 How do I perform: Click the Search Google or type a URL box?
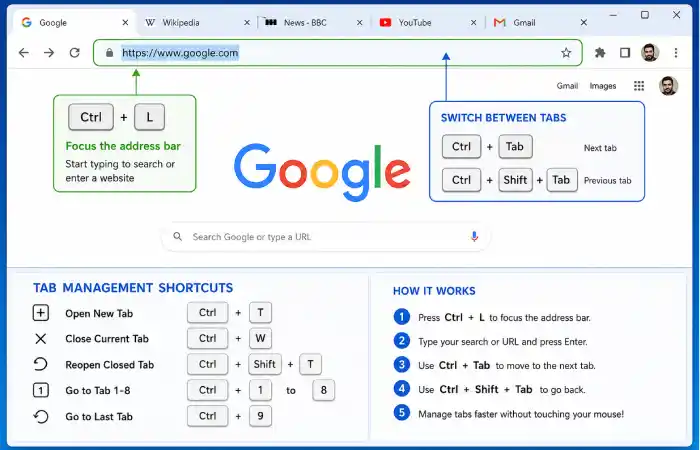tap(326, 237)
